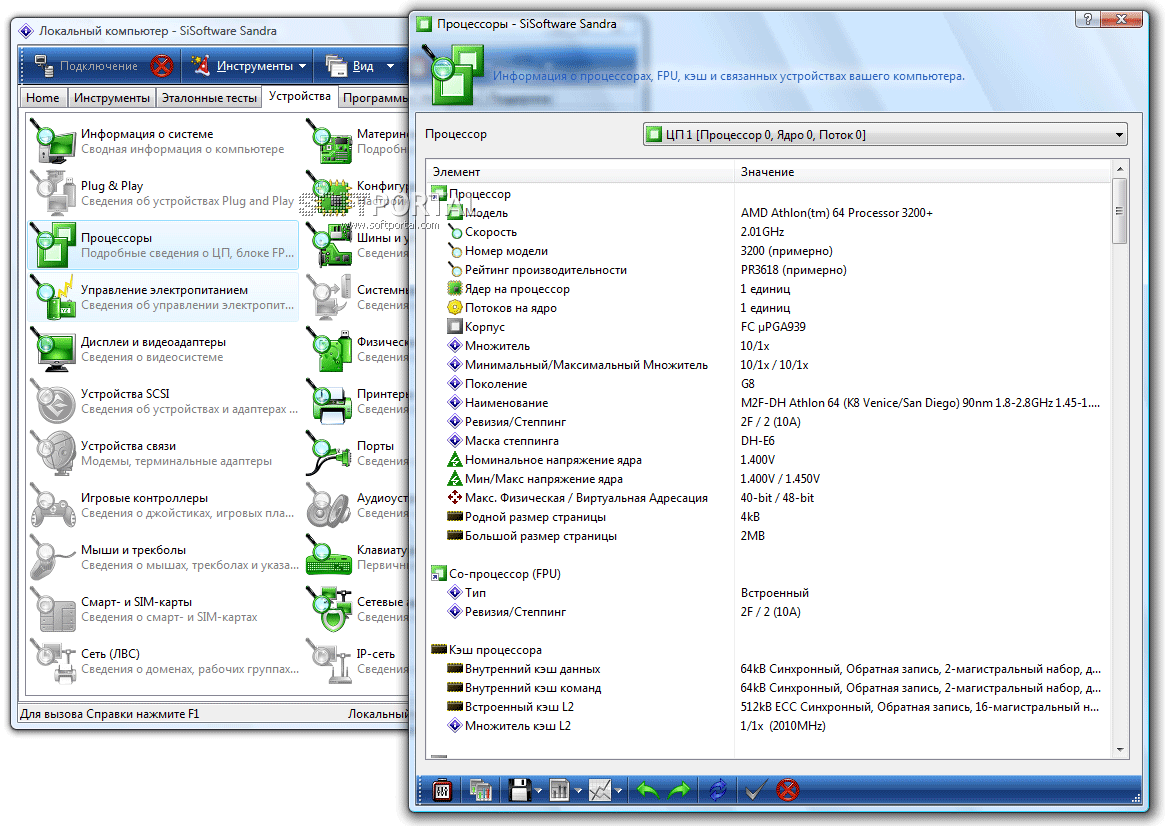Open the Plug & Play module
1165x826 pixels.
163,193
